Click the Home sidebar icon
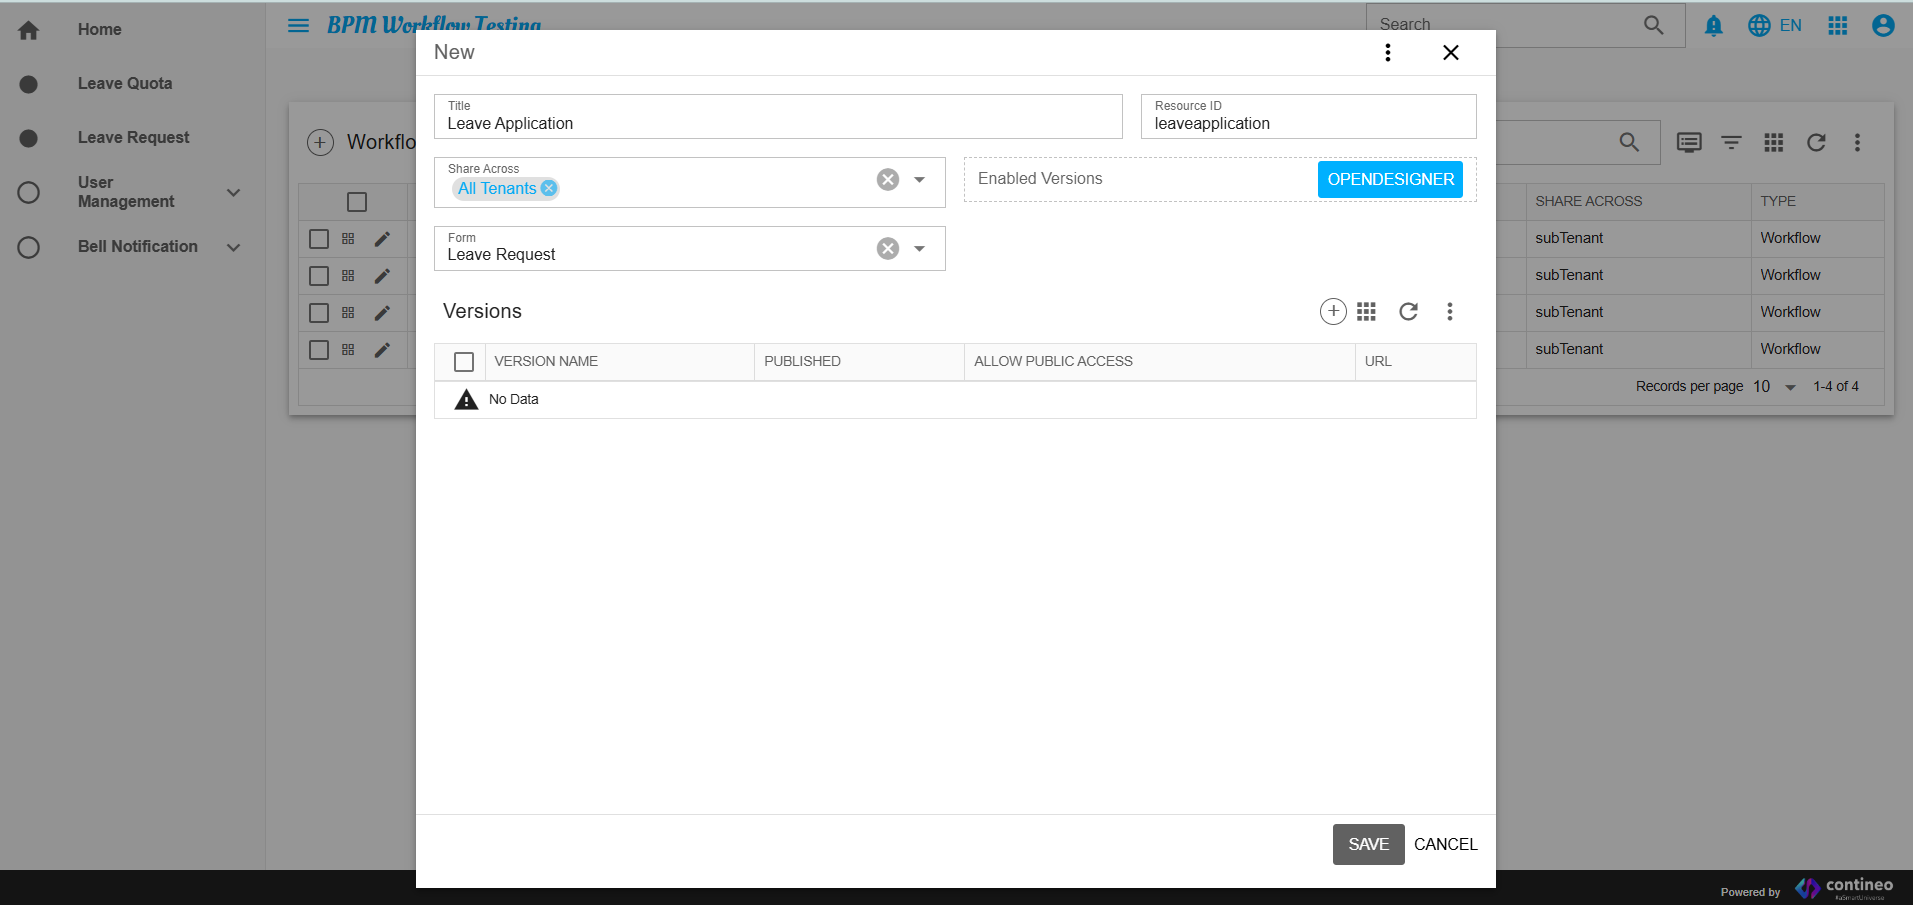 pos(29,30)
